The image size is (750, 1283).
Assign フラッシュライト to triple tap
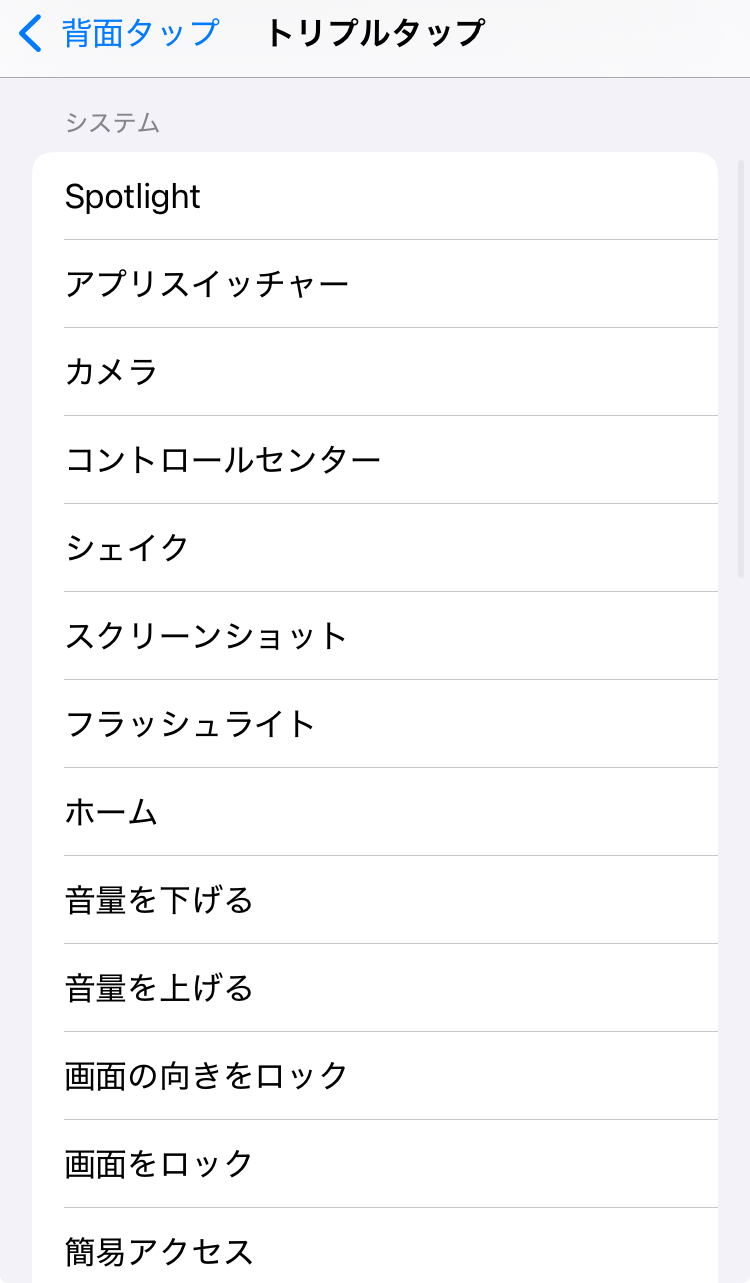pyautogui.click(x=375, y=724)
